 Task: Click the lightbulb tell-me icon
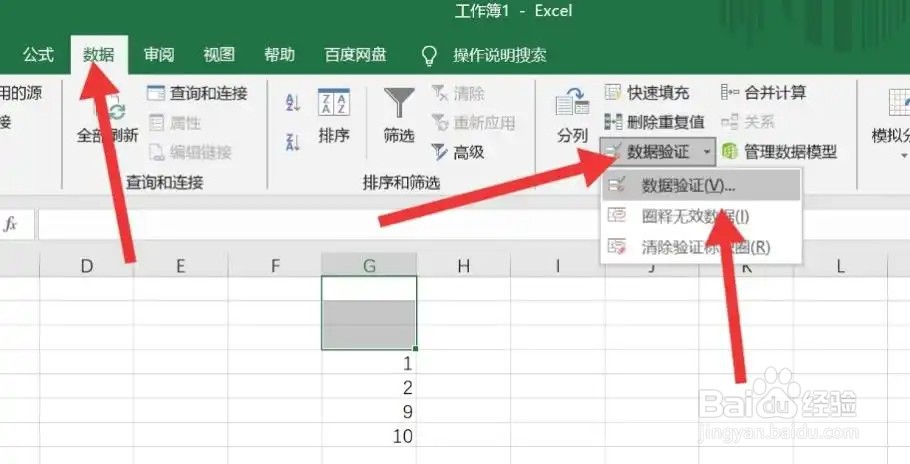[429, 56]
